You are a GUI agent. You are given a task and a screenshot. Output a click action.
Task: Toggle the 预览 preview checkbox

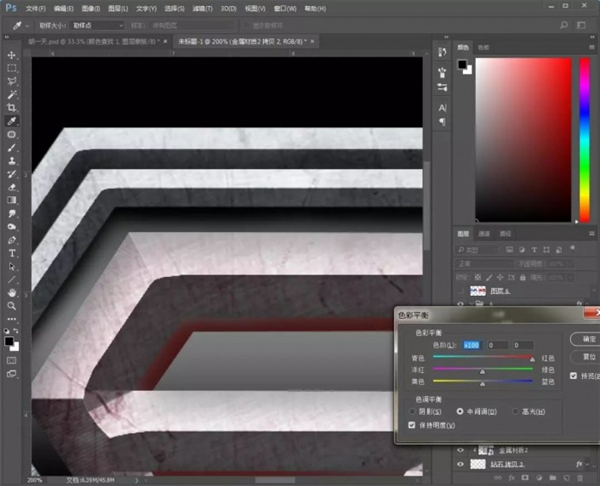pyautogui.click(x=572, y=376)
